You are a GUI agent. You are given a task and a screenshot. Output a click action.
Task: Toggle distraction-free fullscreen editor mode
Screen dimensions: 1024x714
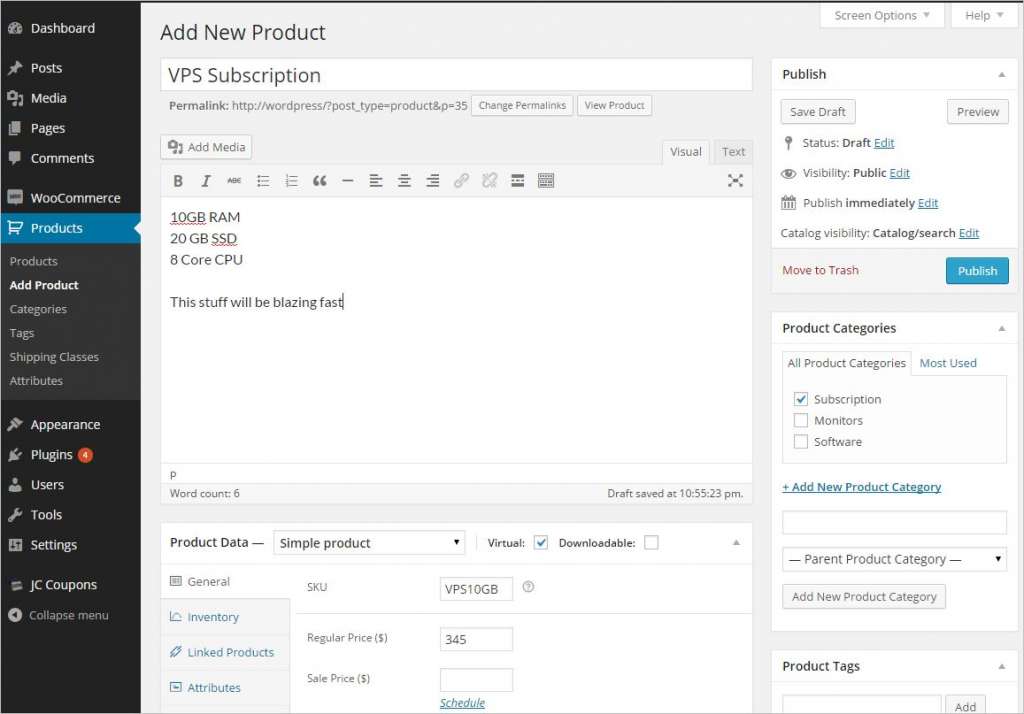pyautogui.click(x=735, y=181)
